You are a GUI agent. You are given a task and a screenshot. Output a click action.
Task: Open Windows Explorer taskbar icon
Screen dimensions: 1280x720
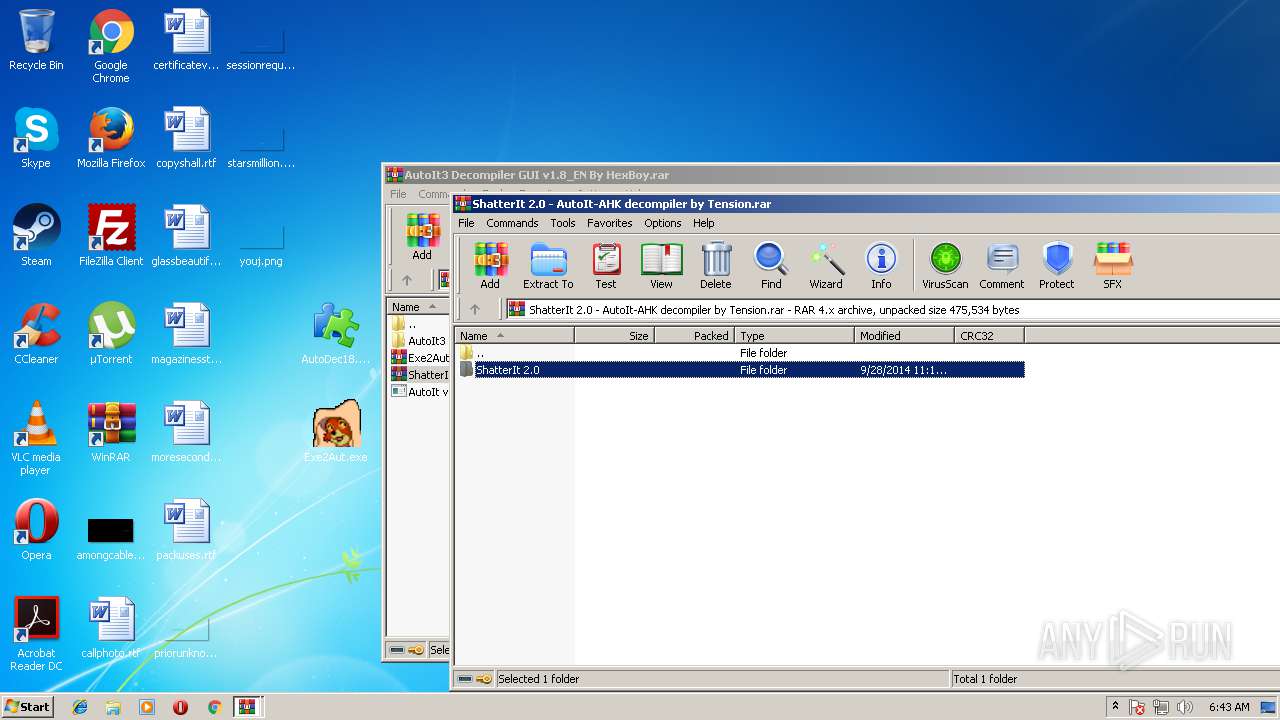(113, 707)
